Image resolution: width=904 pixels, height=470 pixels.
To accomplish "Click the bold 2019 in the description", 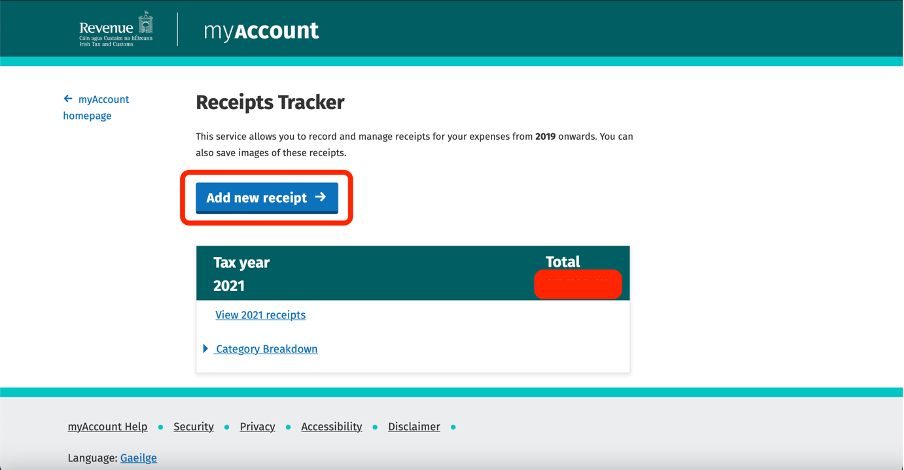I will (545, 137).
